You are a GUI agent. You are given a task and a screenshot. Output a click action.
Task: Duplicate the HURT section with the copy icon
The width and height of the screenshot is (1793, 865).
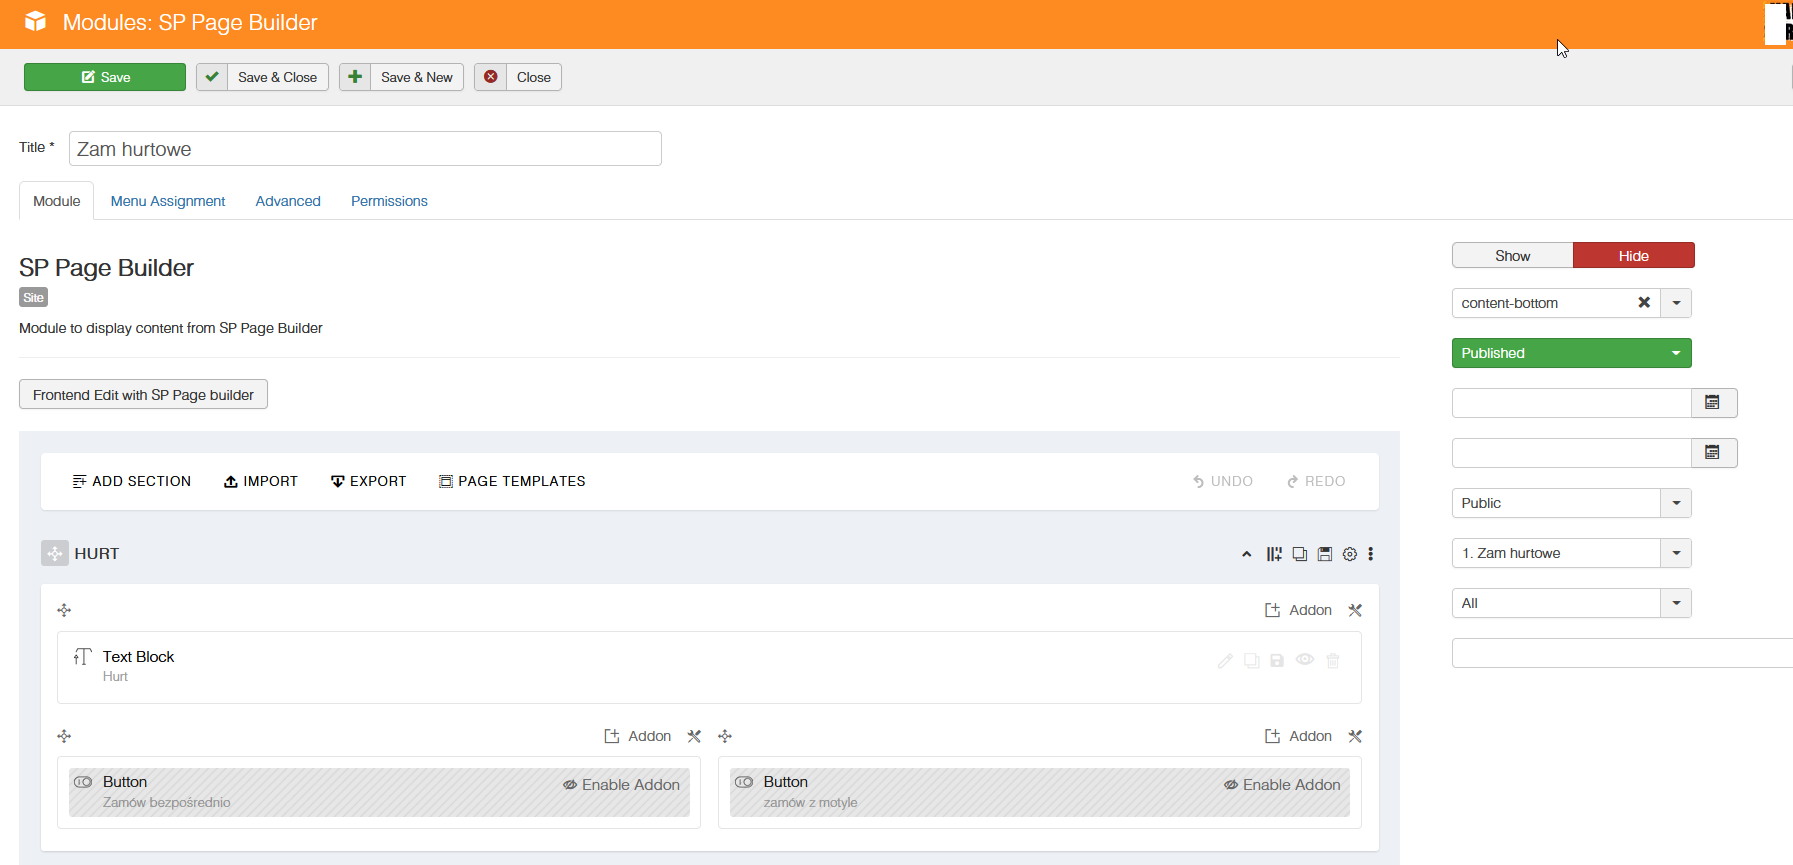point(1299,554)
